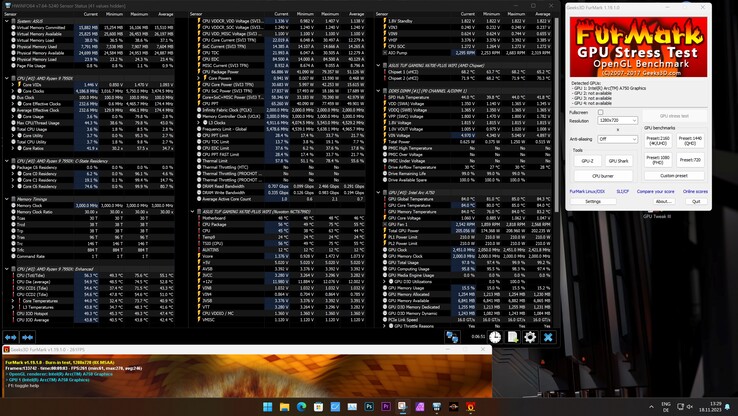Click the HWiNFO settings gear icon
This screenshot has width=738, height=416.
coord(530,337)
